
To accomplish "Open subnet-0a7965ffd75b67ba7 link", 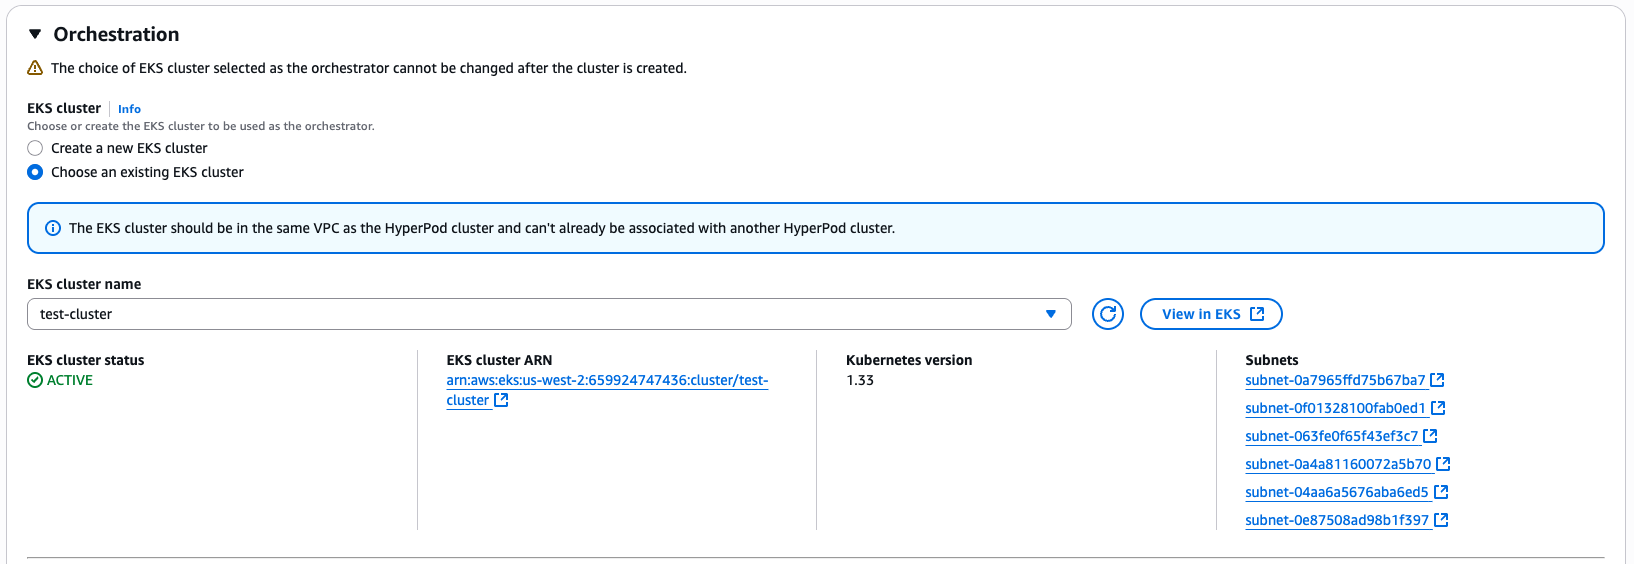I will (1335, 380).
